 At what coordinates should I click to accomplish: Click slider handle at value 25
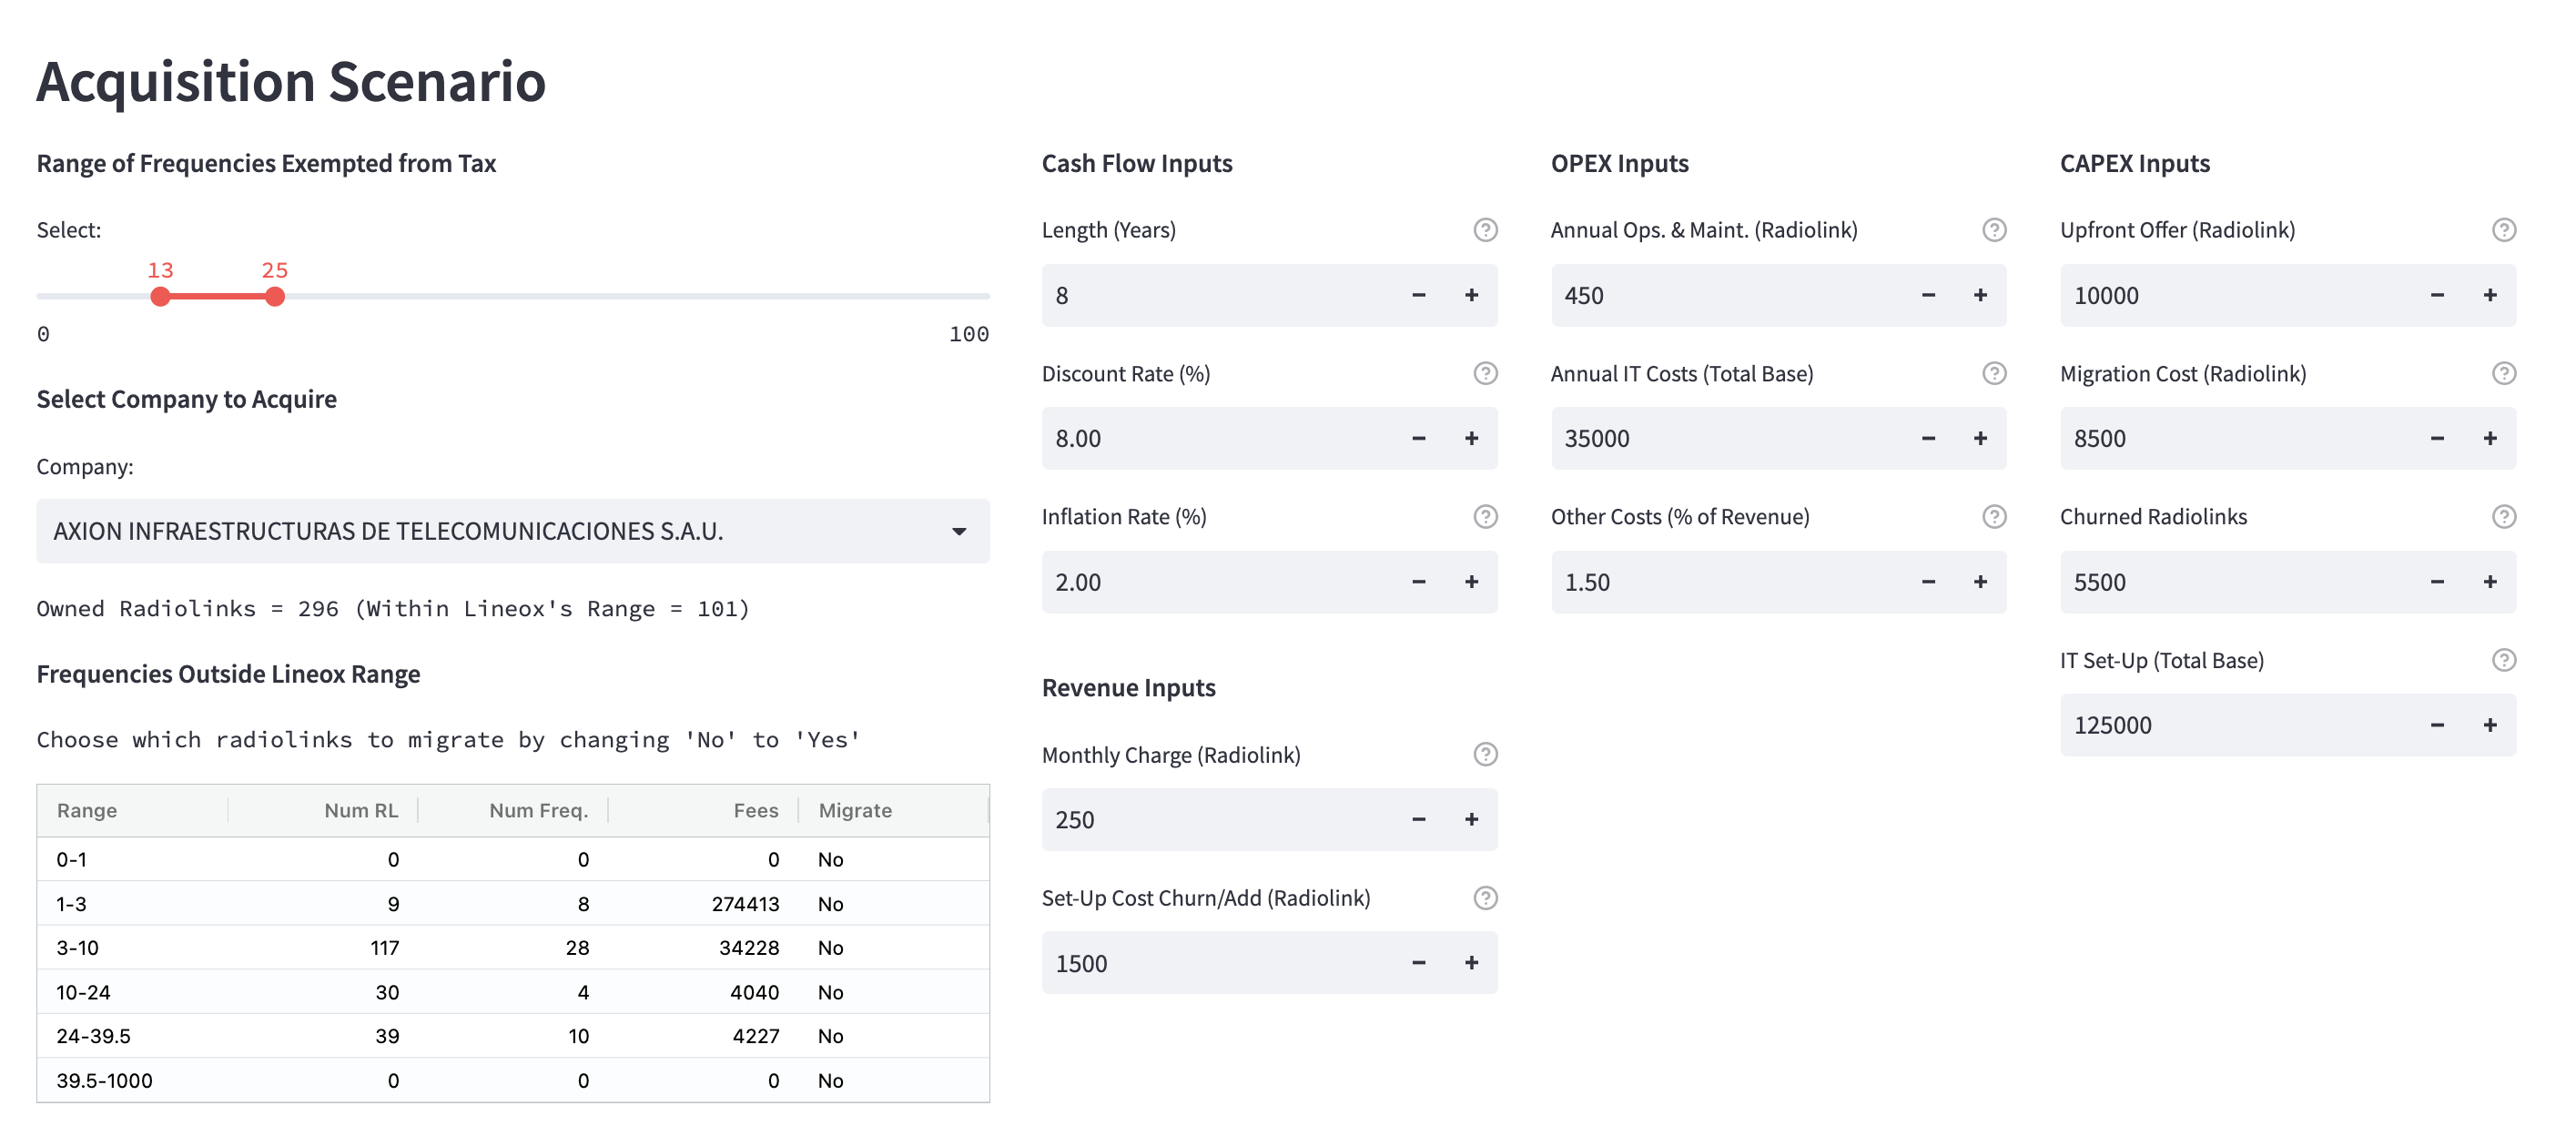[x=275, y=297]
